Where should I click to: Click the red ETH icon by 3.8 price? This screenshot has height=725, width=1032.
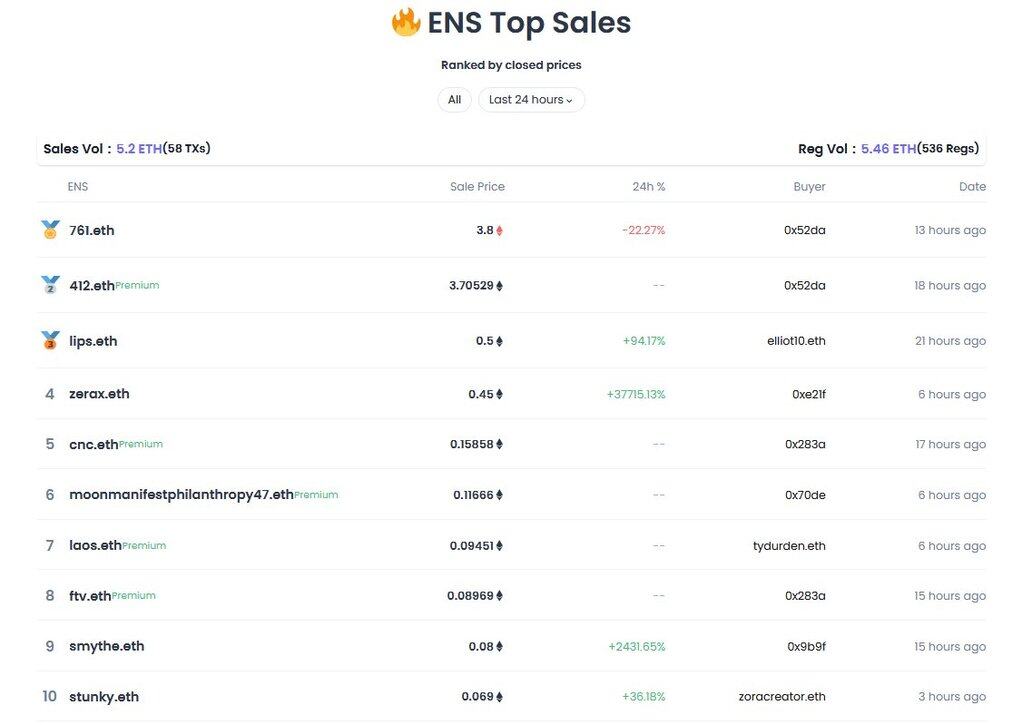click(500, 230)
